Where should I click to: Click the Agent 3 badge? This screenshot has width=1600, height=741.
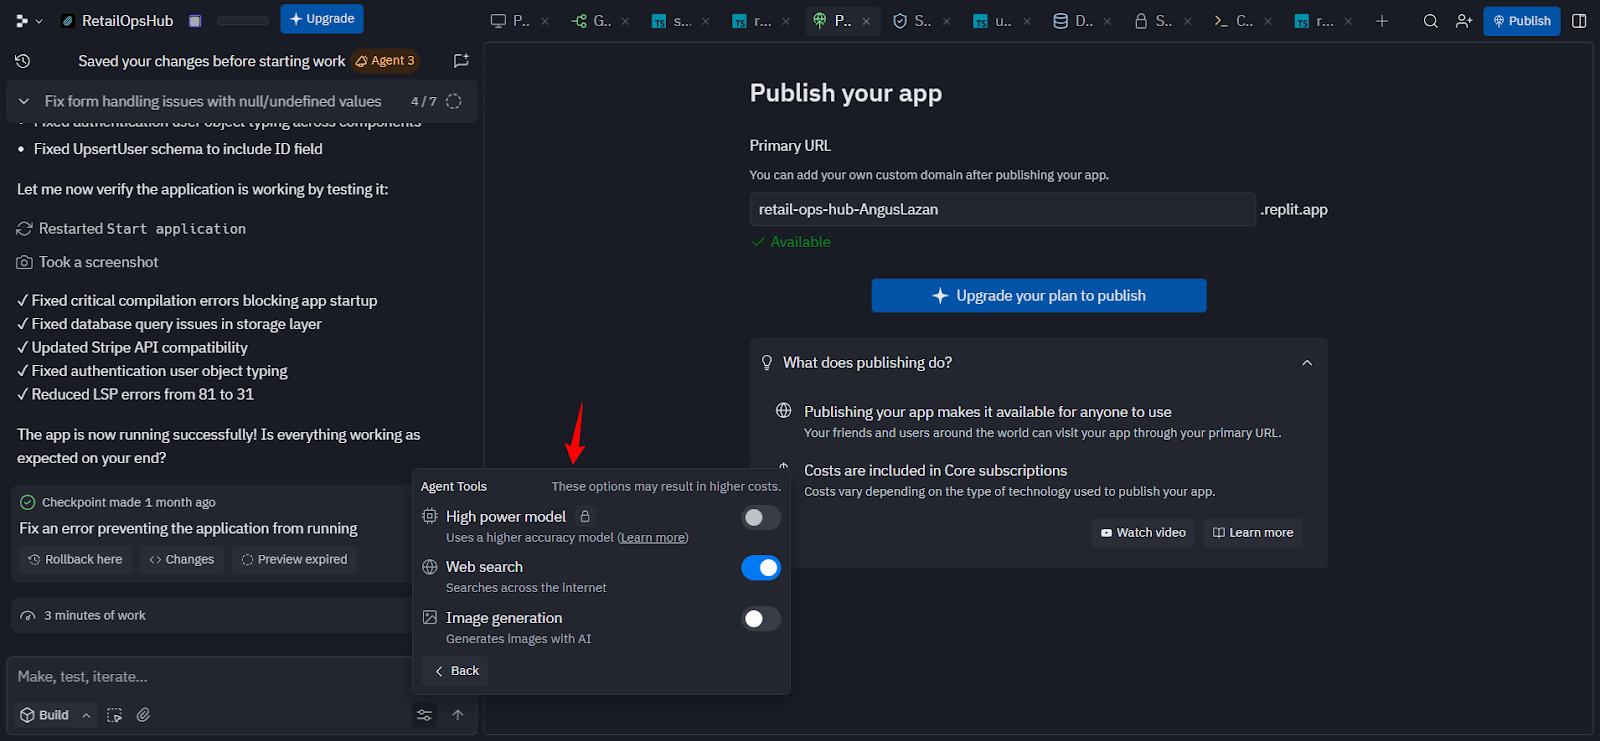tap(385, 61)
